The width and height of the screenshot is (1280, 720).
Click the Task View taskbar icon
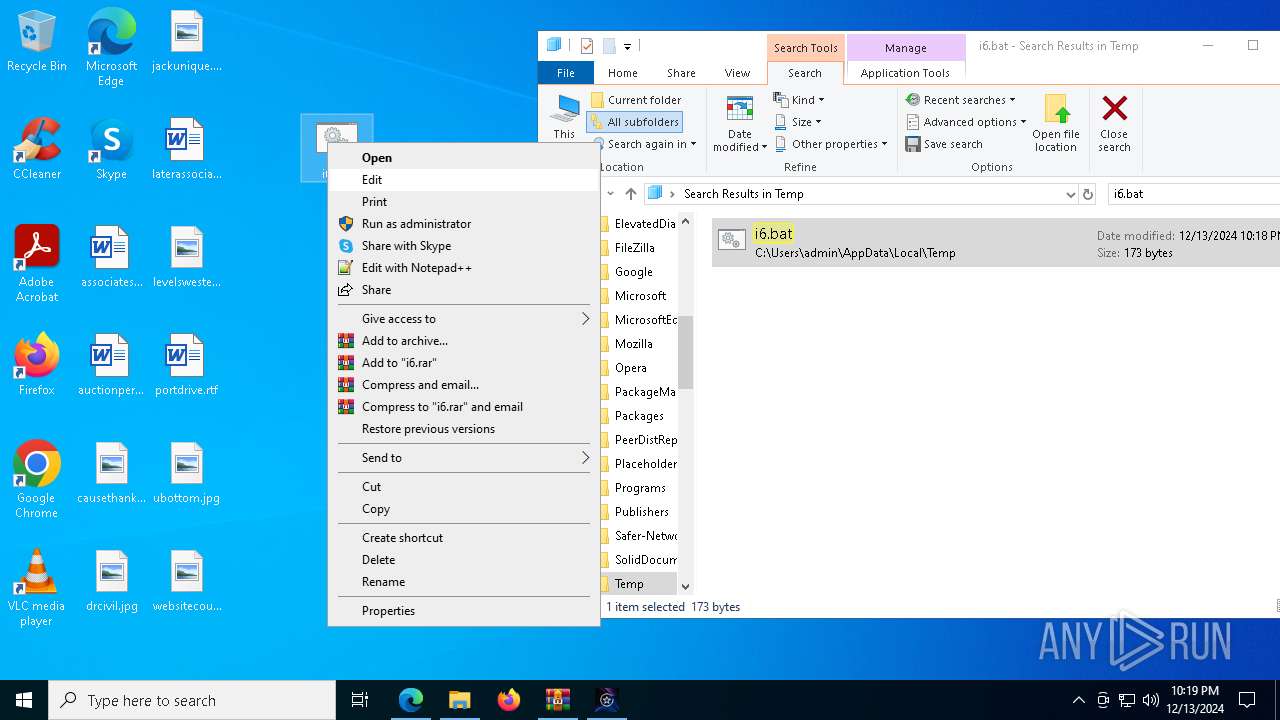coord(360,700)
